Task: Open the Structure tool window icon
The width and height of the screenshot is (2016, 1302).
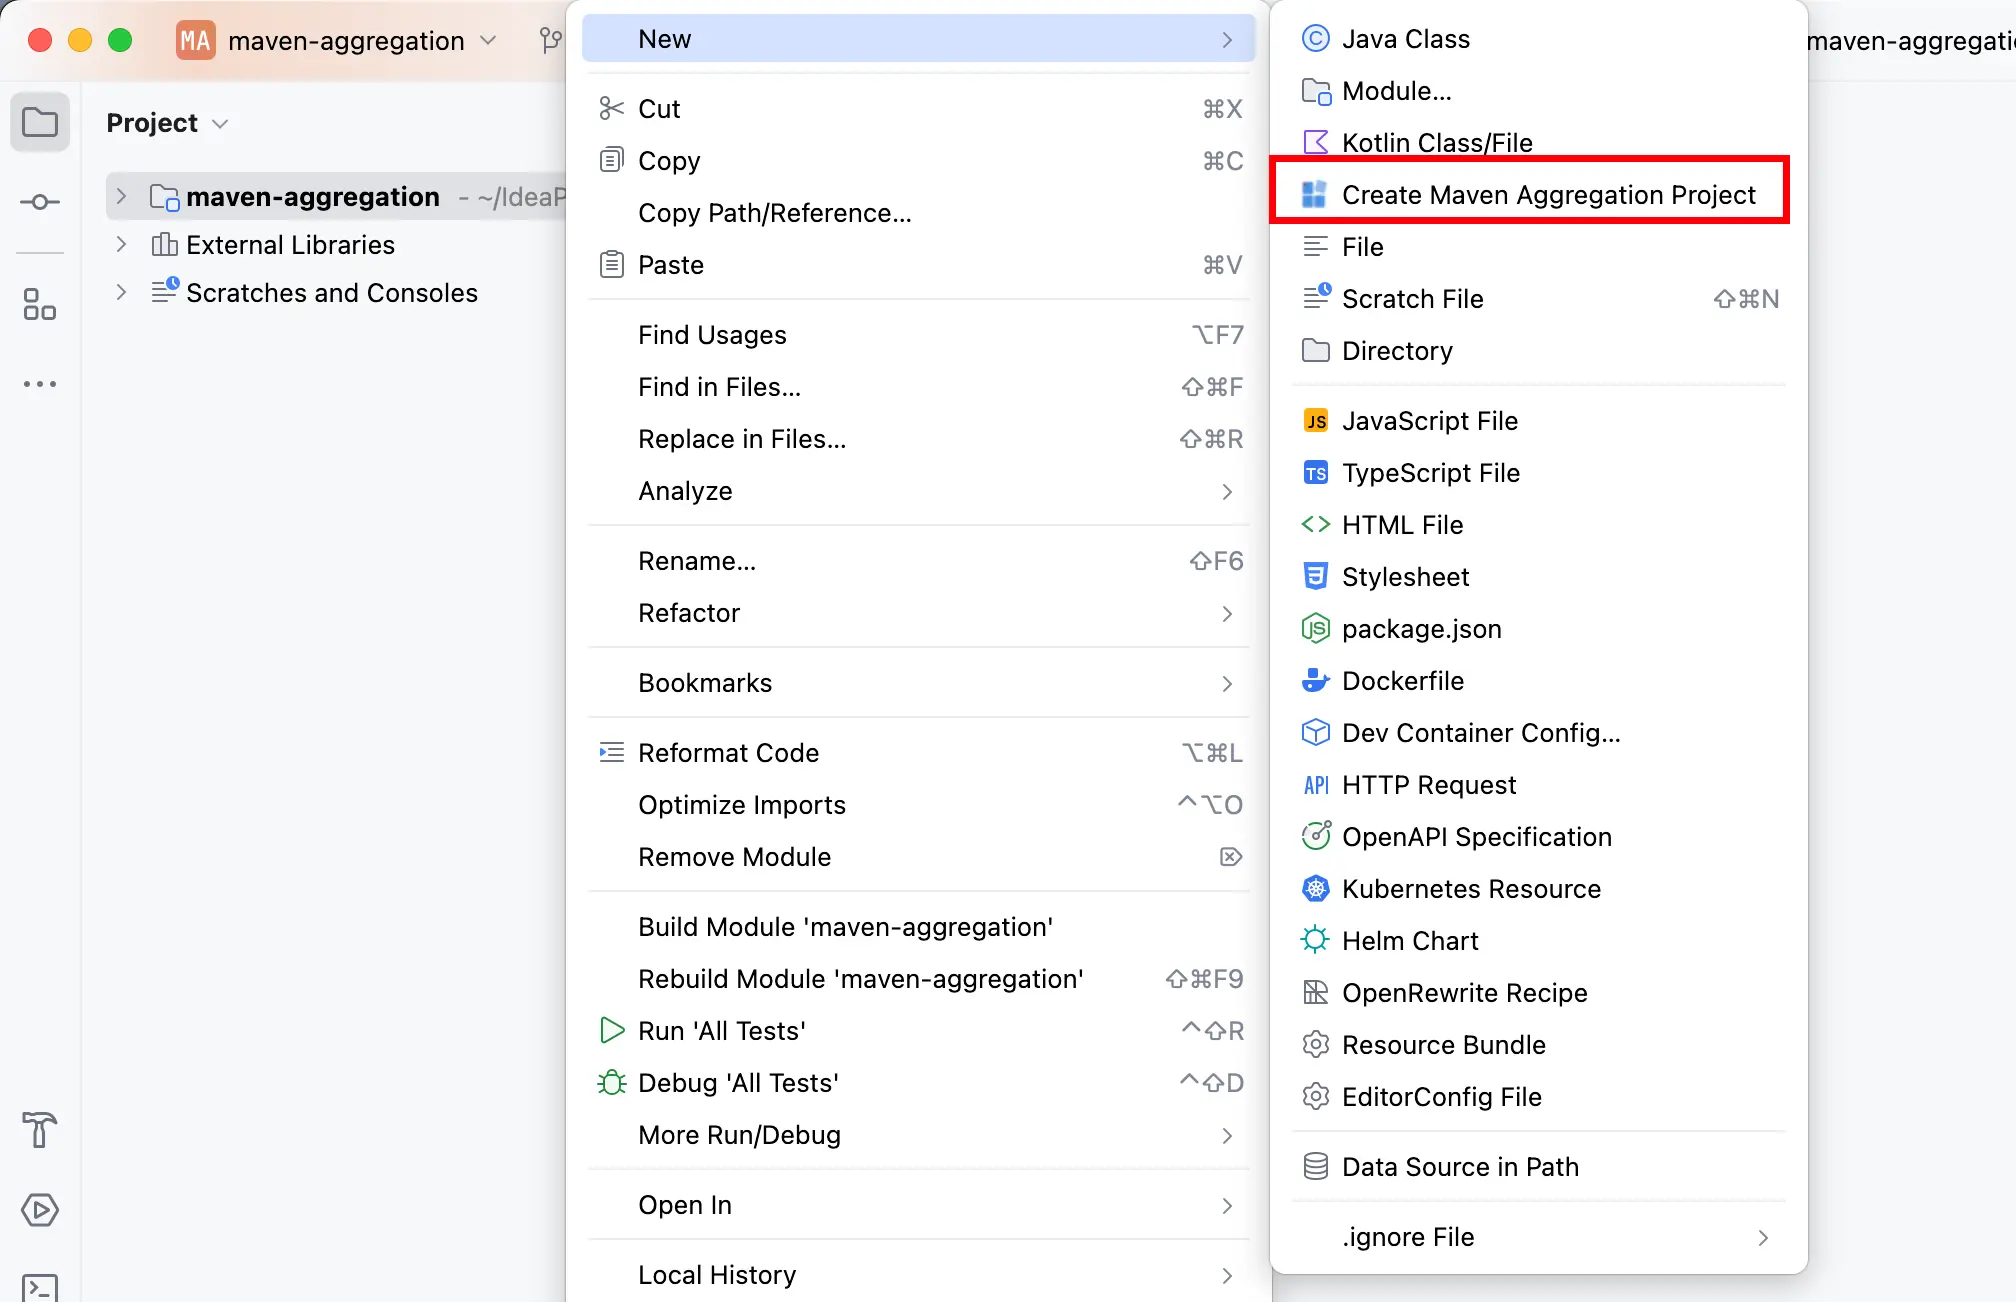Action: point(40,305)
